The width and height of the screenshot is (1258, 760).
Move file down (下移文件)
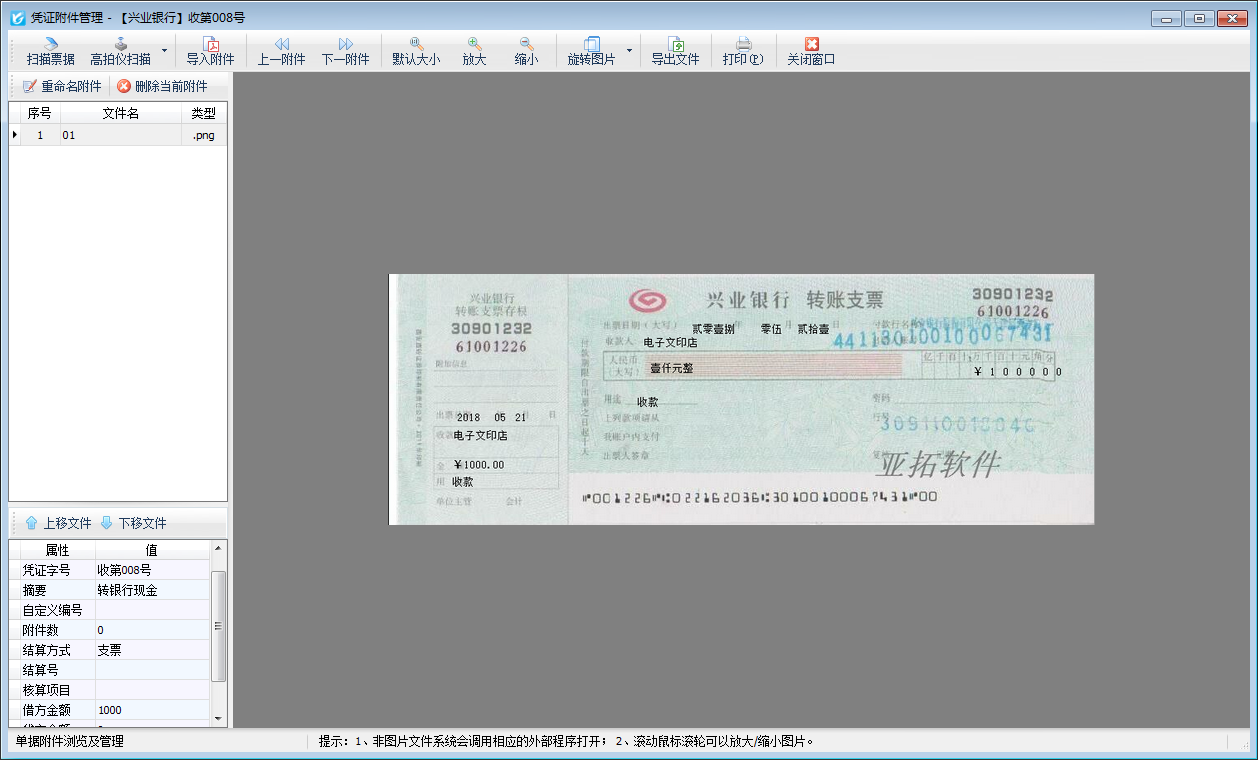tap(133, 523)
